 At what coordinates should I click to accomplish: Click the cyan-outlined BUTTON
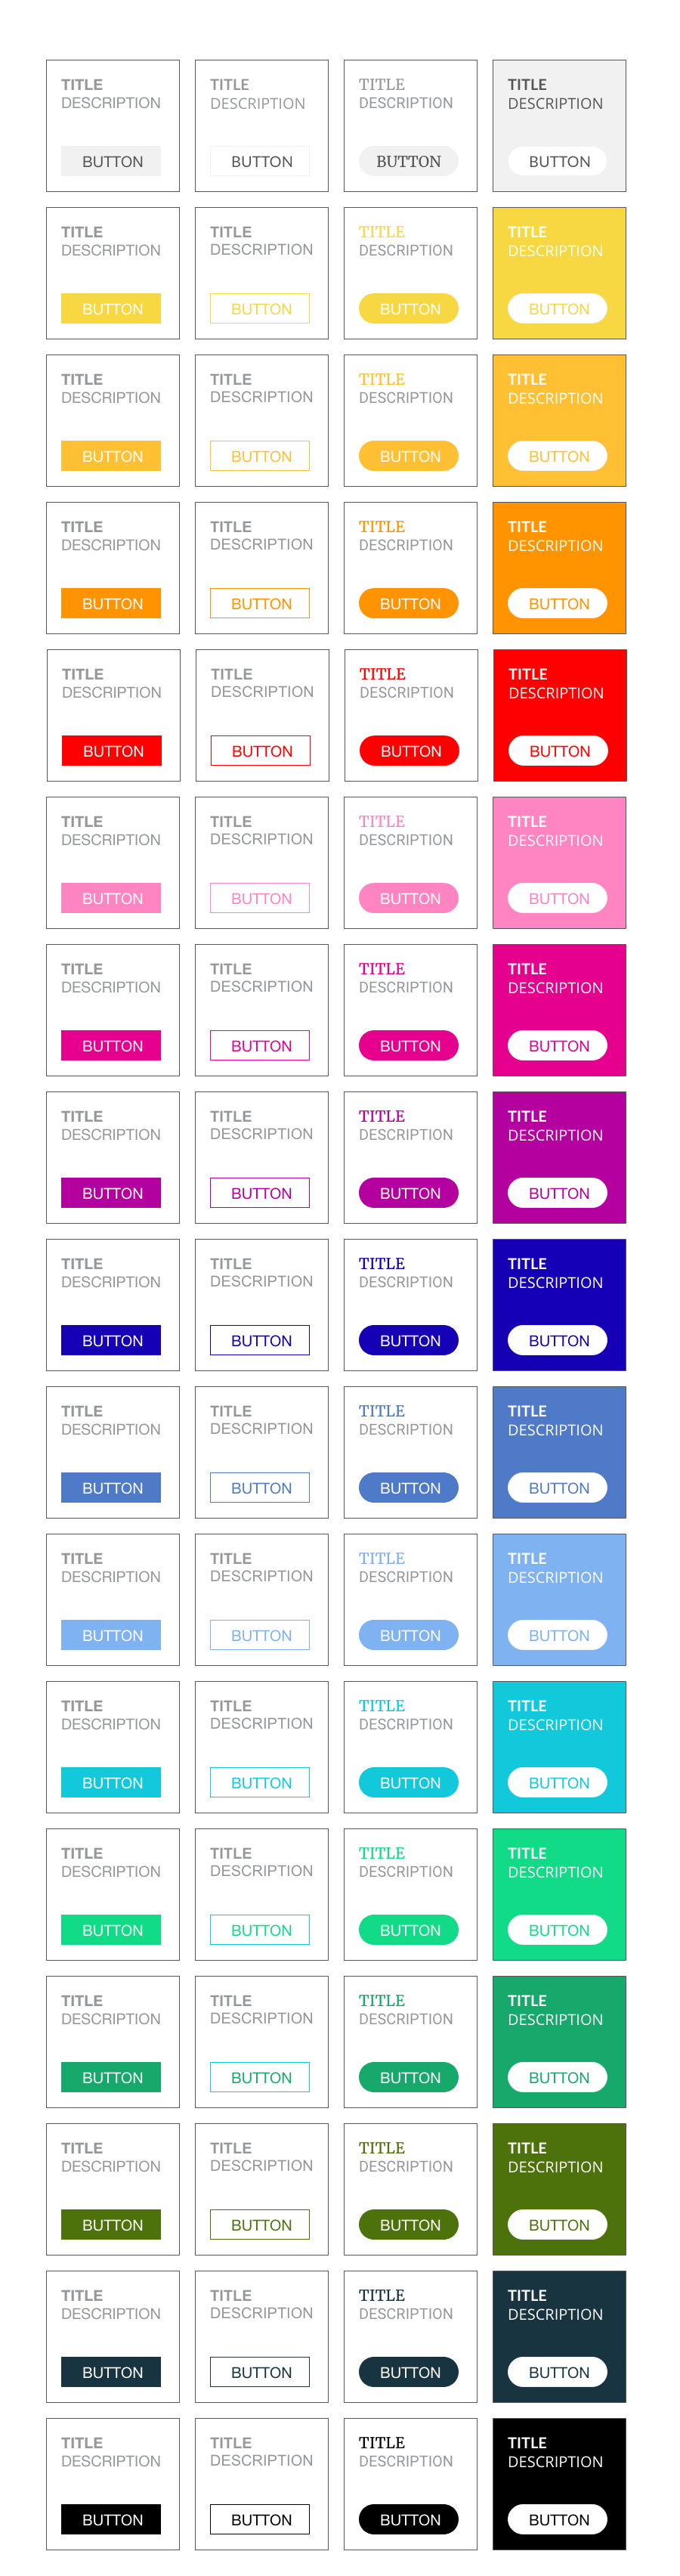260,1783
